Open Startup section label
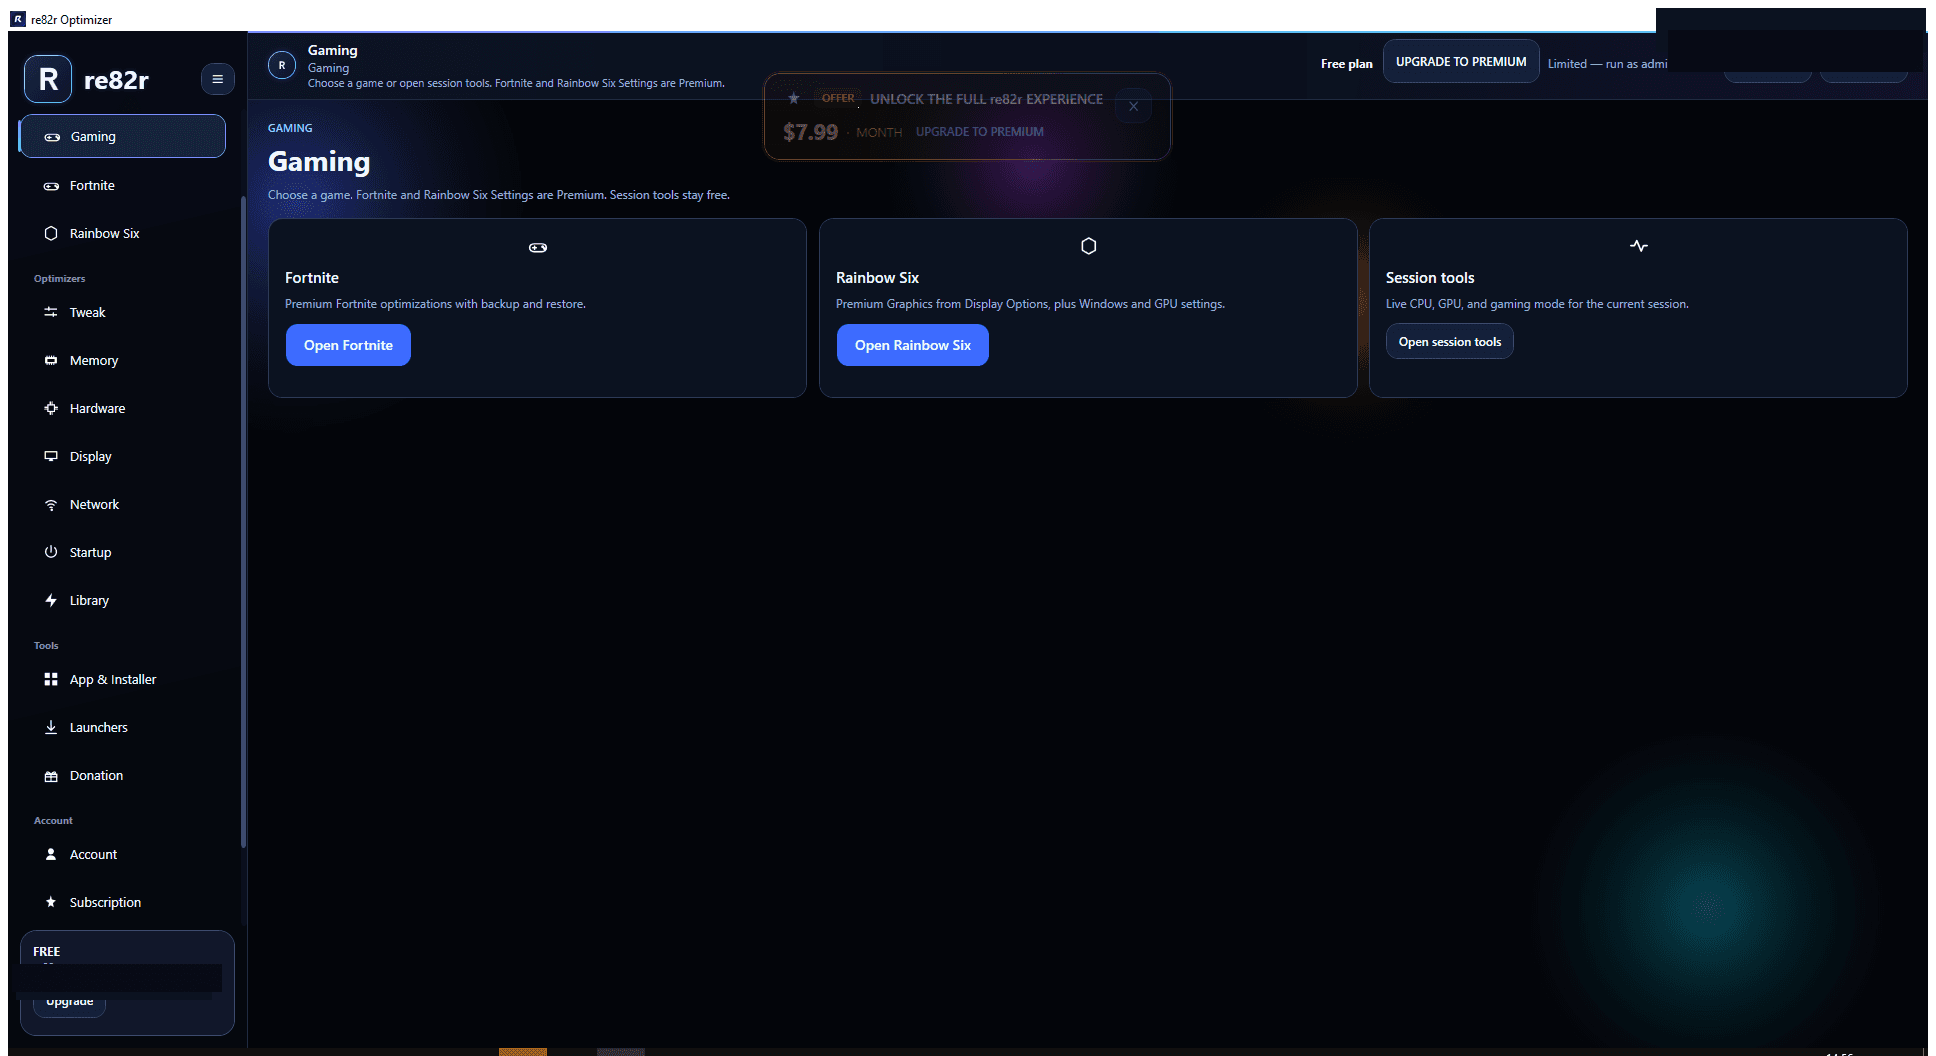1936x1056 pixels. (x=90, y=553)
